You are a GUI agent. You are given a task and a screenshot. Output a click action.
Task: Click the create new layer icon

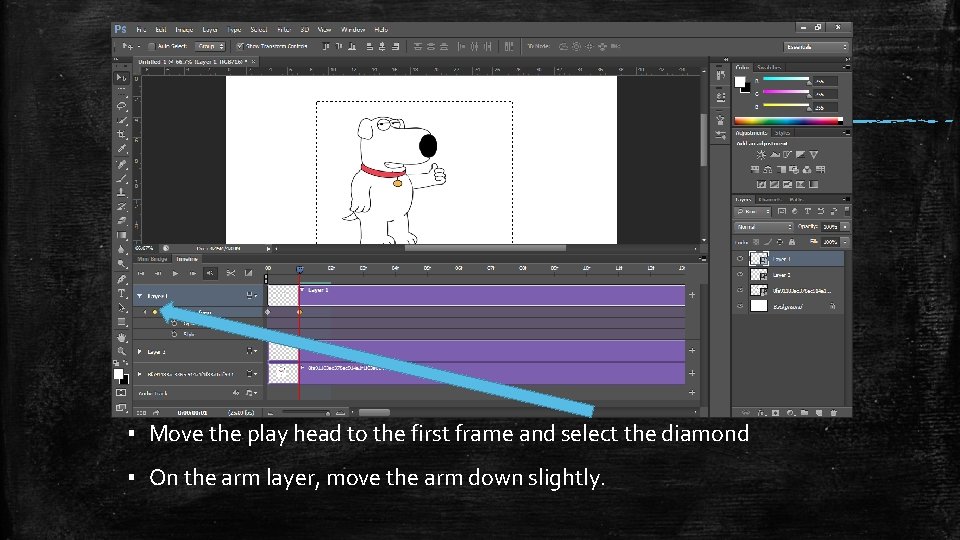pos(819,413)
